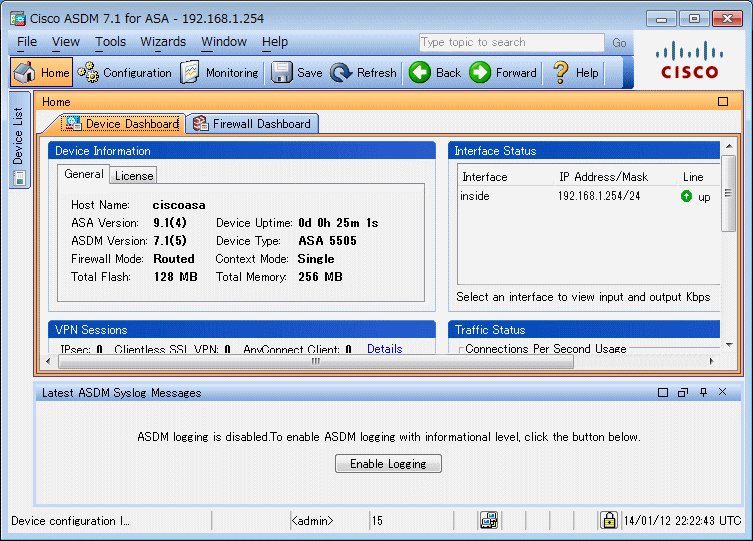The height and width of the screenshot is (541, 753).
Task: Open the Help menu
Action: point(275,42)
